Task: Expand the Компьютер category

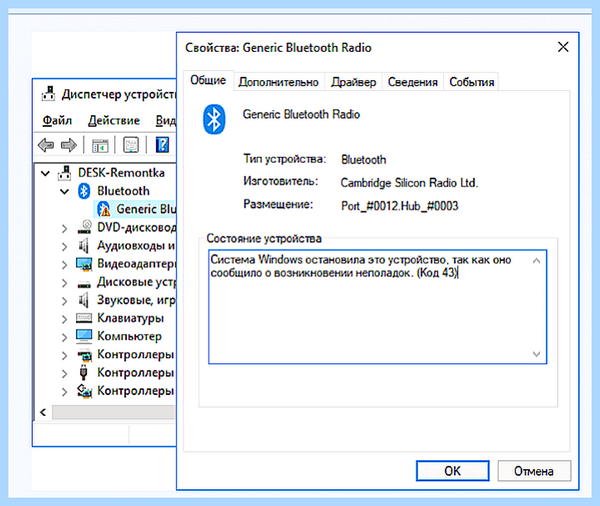Action: point(64,337)
